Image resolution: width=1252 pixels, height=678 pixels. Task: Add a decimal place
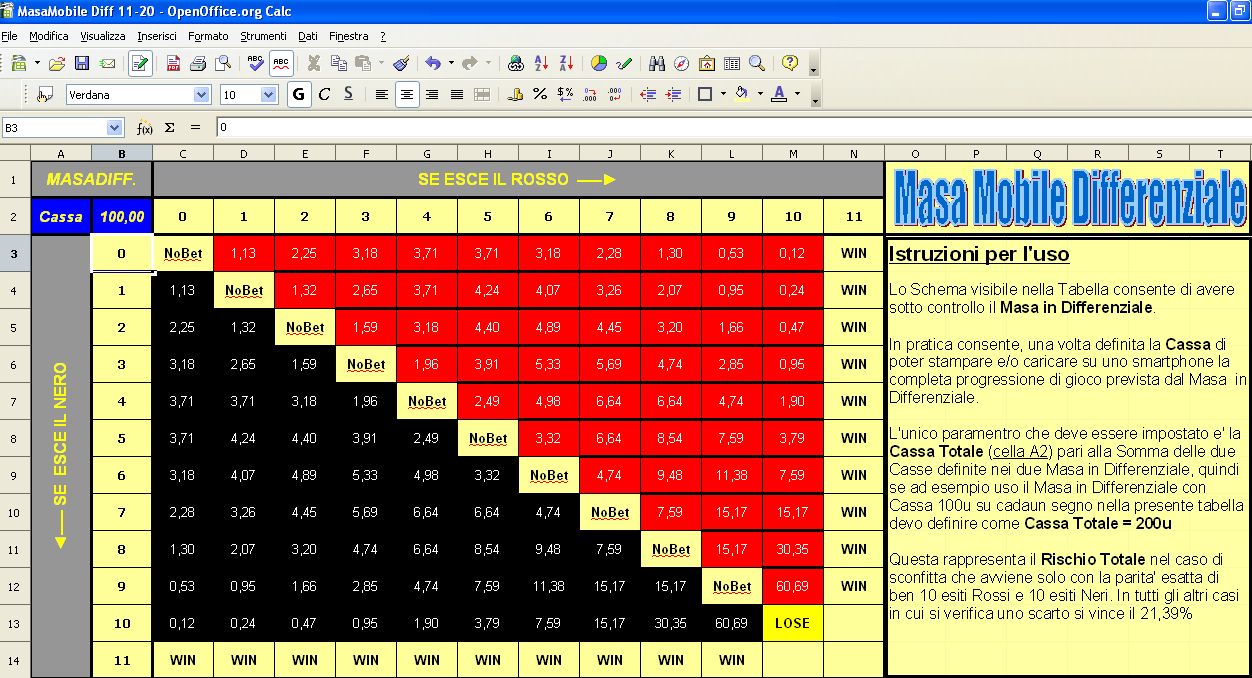click(590, 94)
